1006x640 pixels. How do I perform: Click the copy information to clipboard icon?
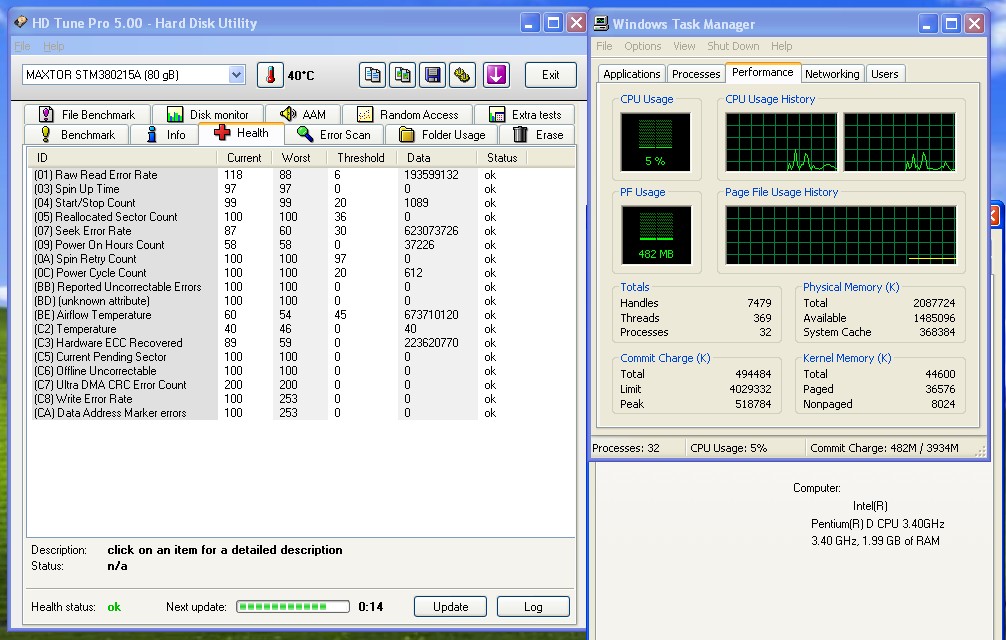[x=372, y=74]
